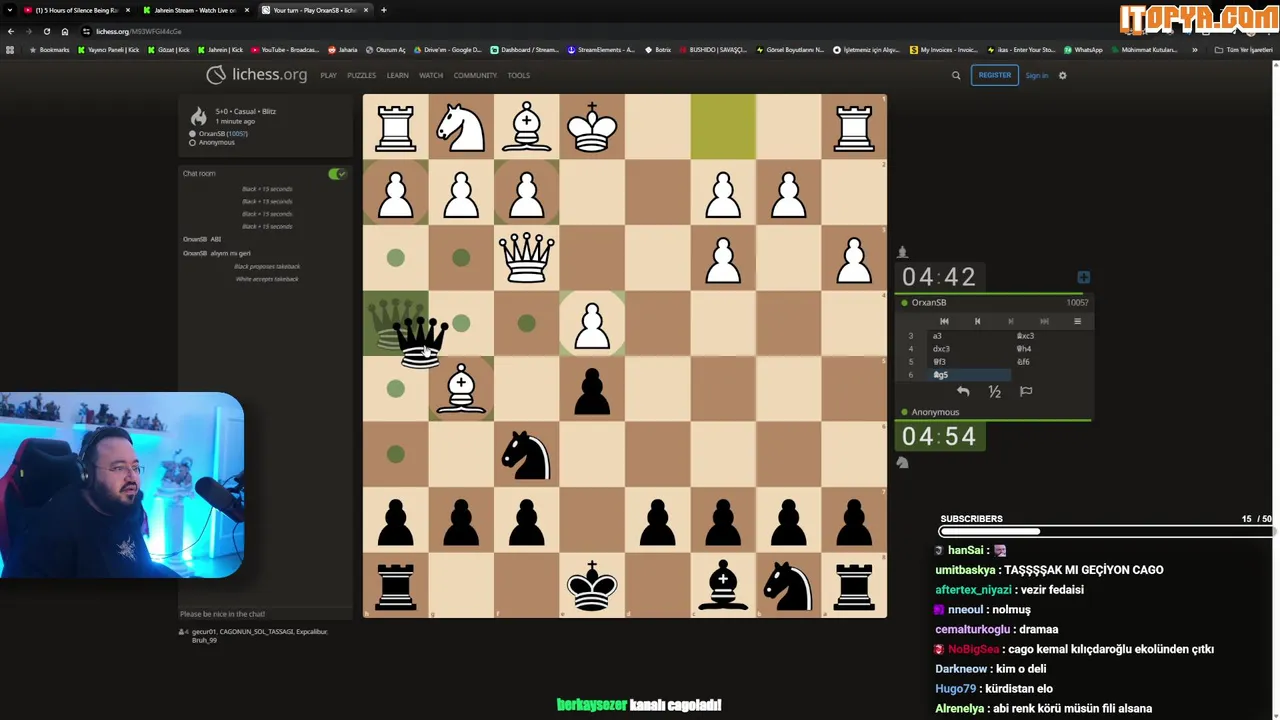Focus the lichess.org address bar
This screenshot has width=1280, height=720.
(x=600, y=31)
